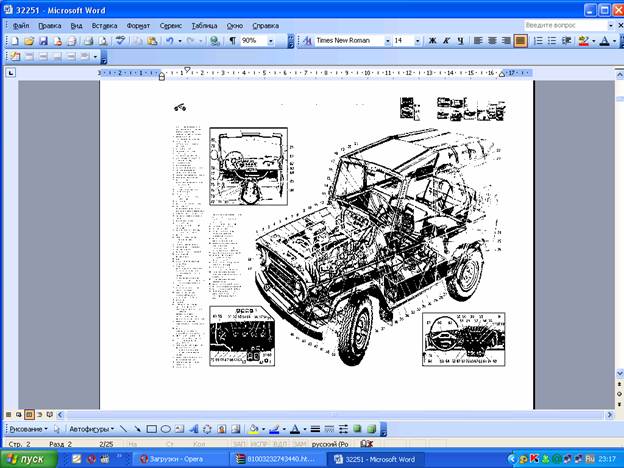Save the document with the floppy icon
The height and width of the screenshot is (468, 624).
point(43,41)
